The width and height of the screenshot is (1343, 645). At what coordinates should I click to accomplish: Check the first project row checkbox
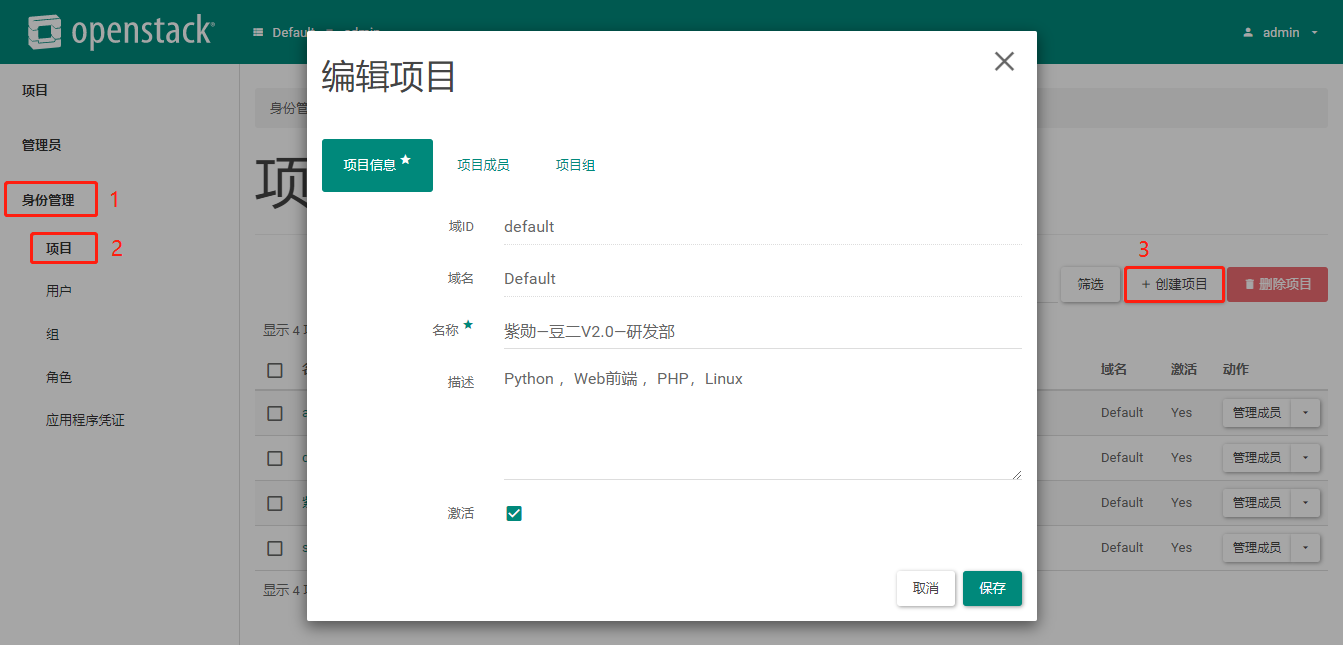coord(275,413)
